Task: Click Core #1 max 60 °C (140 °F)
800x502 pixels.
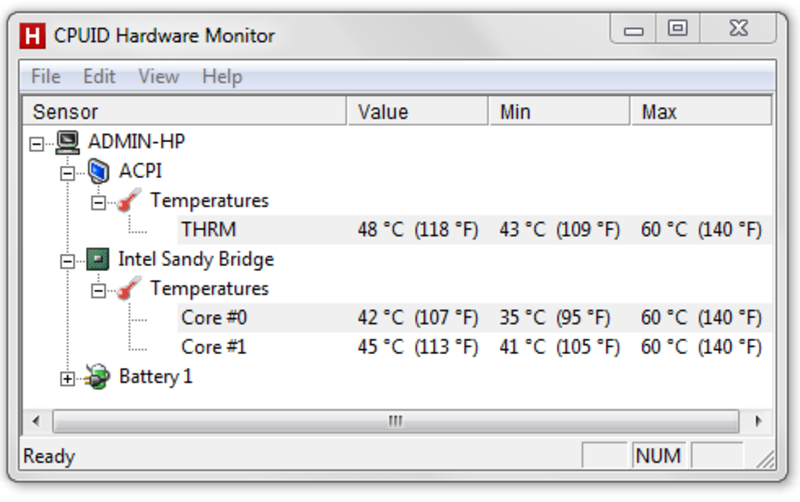Action: click(702, 347)
